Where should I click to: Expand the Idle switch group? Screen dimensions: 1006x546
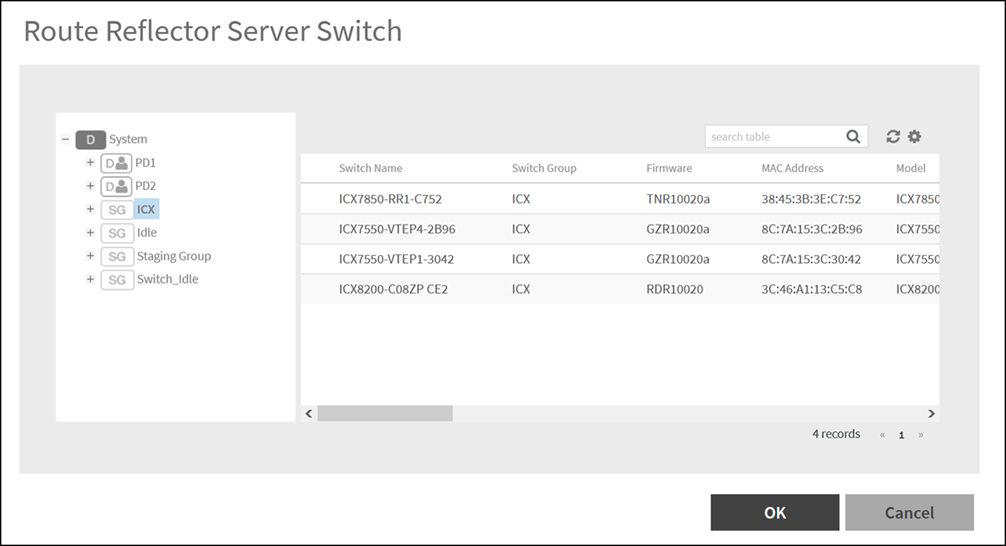pos(90,232)
